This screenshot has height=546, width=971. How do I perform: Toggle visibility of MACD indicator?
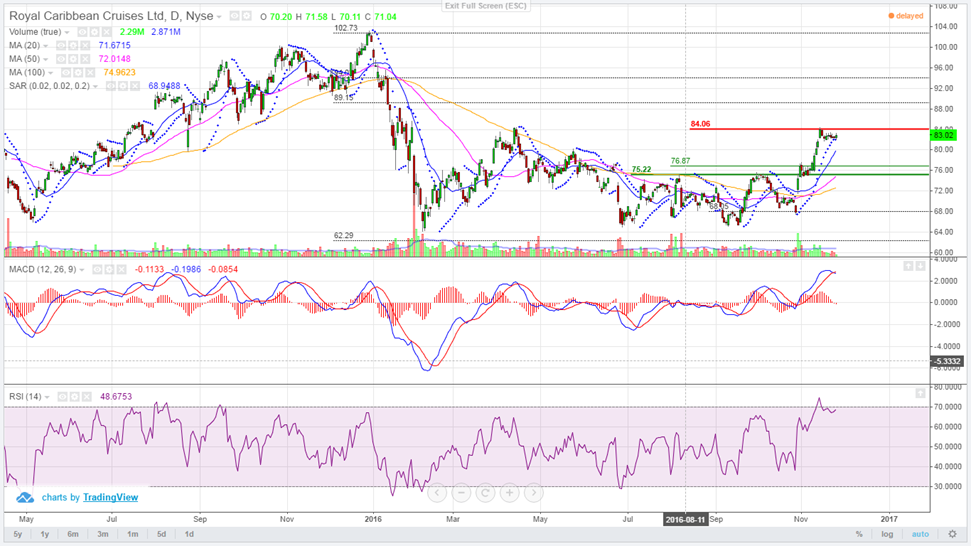click(x=97, y=269)
